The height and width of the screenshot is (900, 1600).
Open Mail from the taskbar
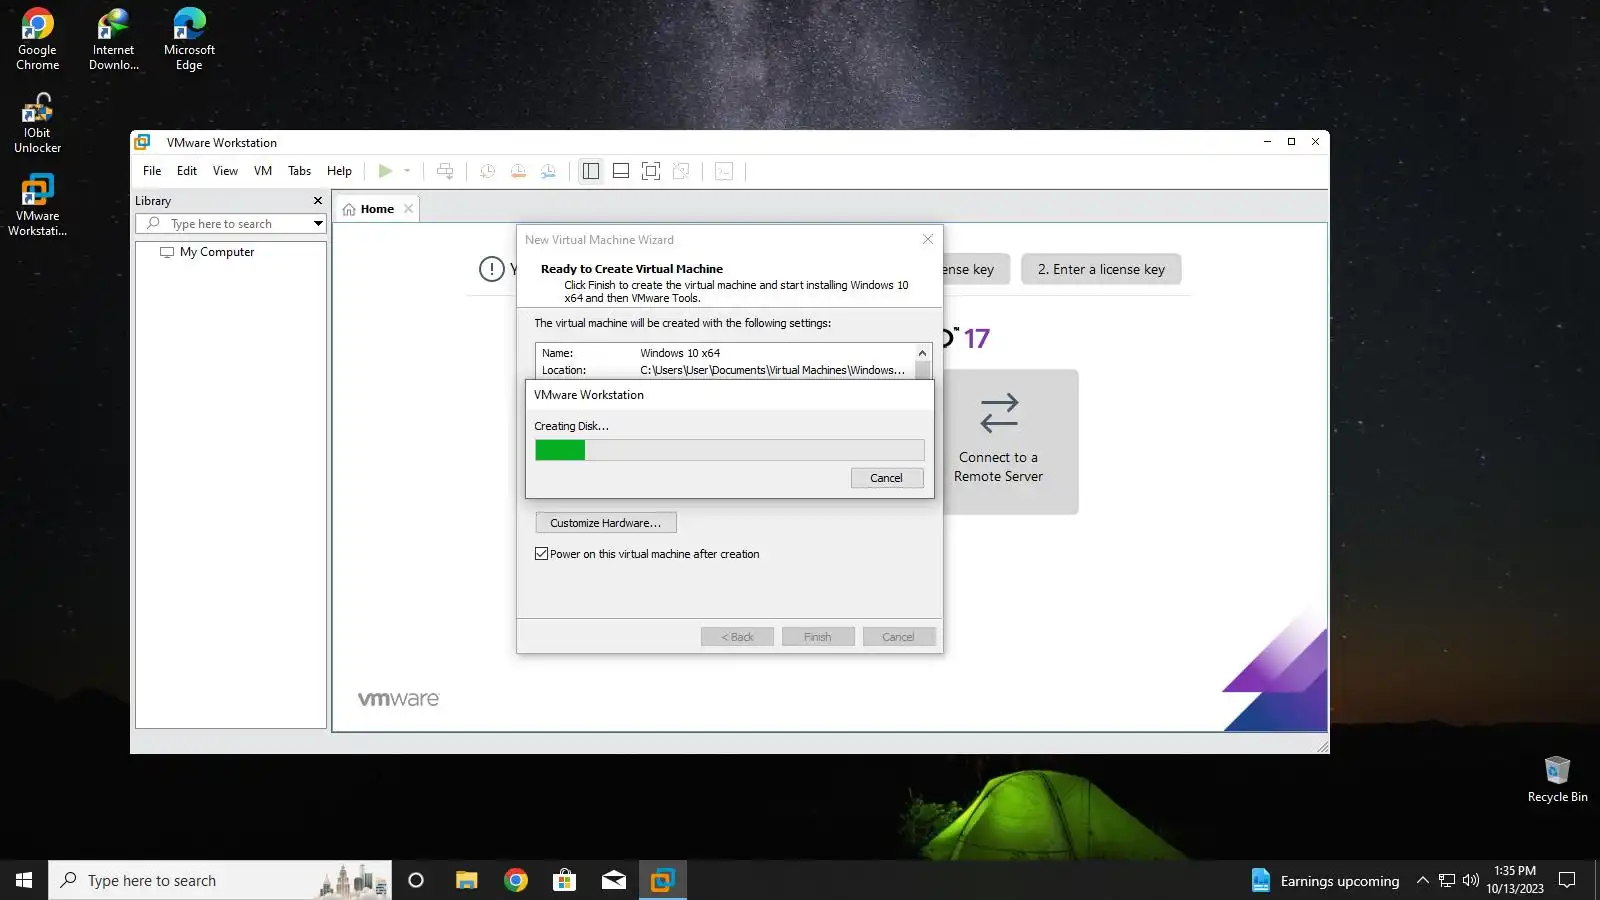tap(614, 880)
